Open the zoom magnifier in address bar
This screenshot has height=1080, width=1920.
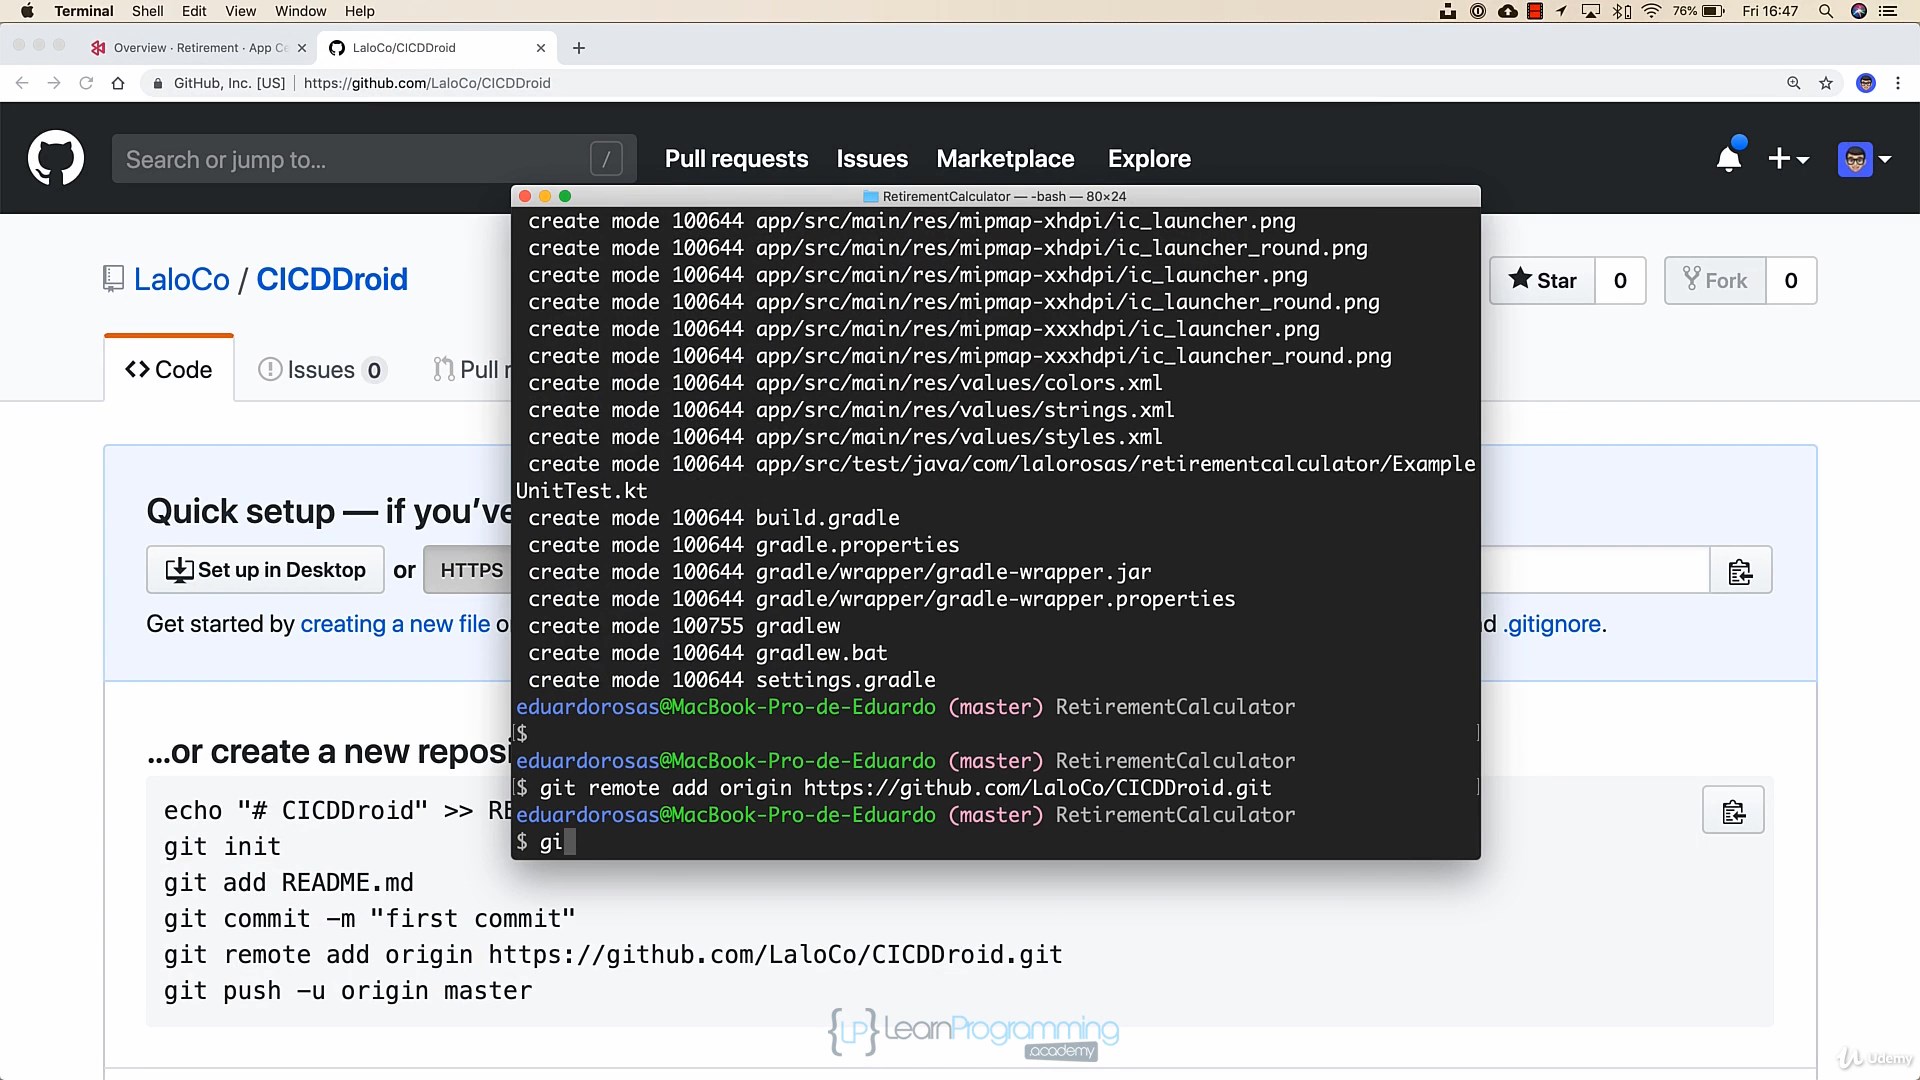point(1794,83)
